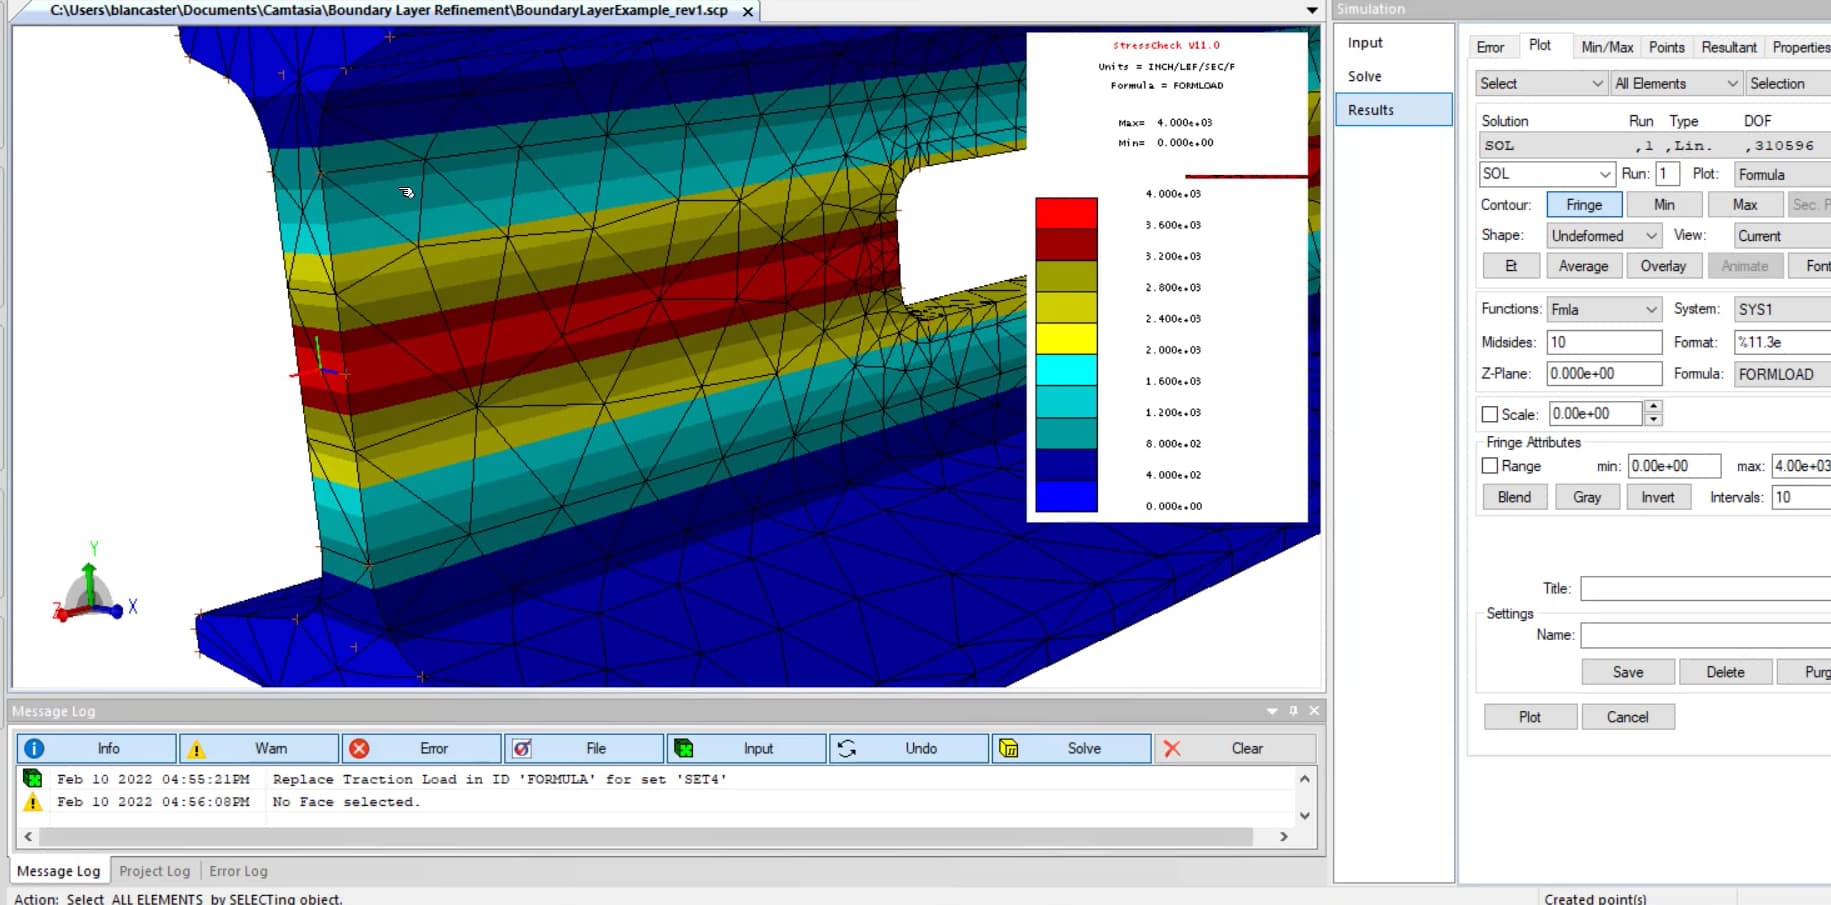
Task: Click the Plot button
Action: tap(1530, 716)
